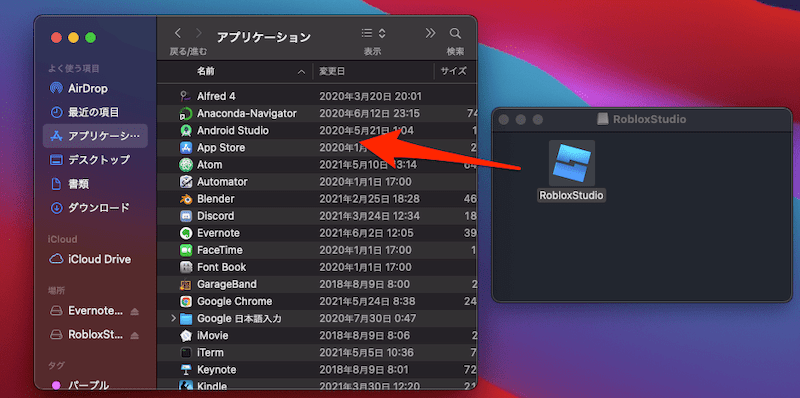Click the Alfred 4 app icon
This screenshot has height=398, width=800.
186,96
